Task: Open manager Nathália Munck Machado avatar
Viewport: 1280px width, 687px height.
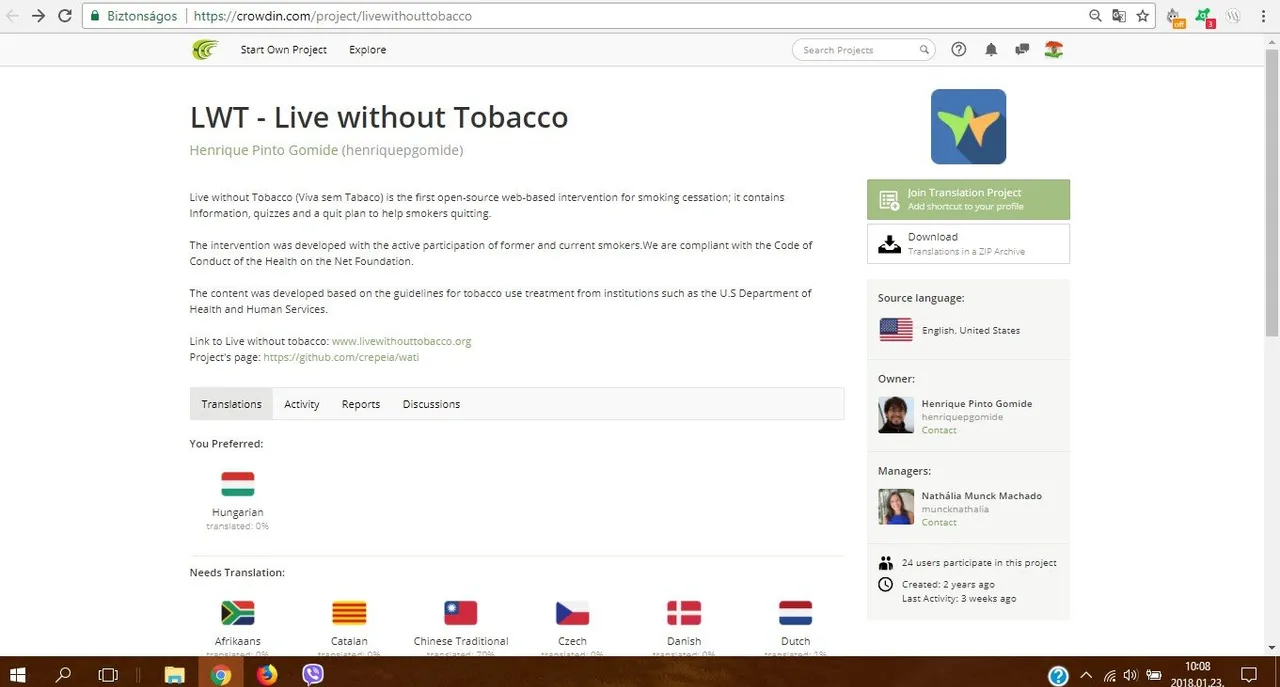Action: click(x=896, y=507)
